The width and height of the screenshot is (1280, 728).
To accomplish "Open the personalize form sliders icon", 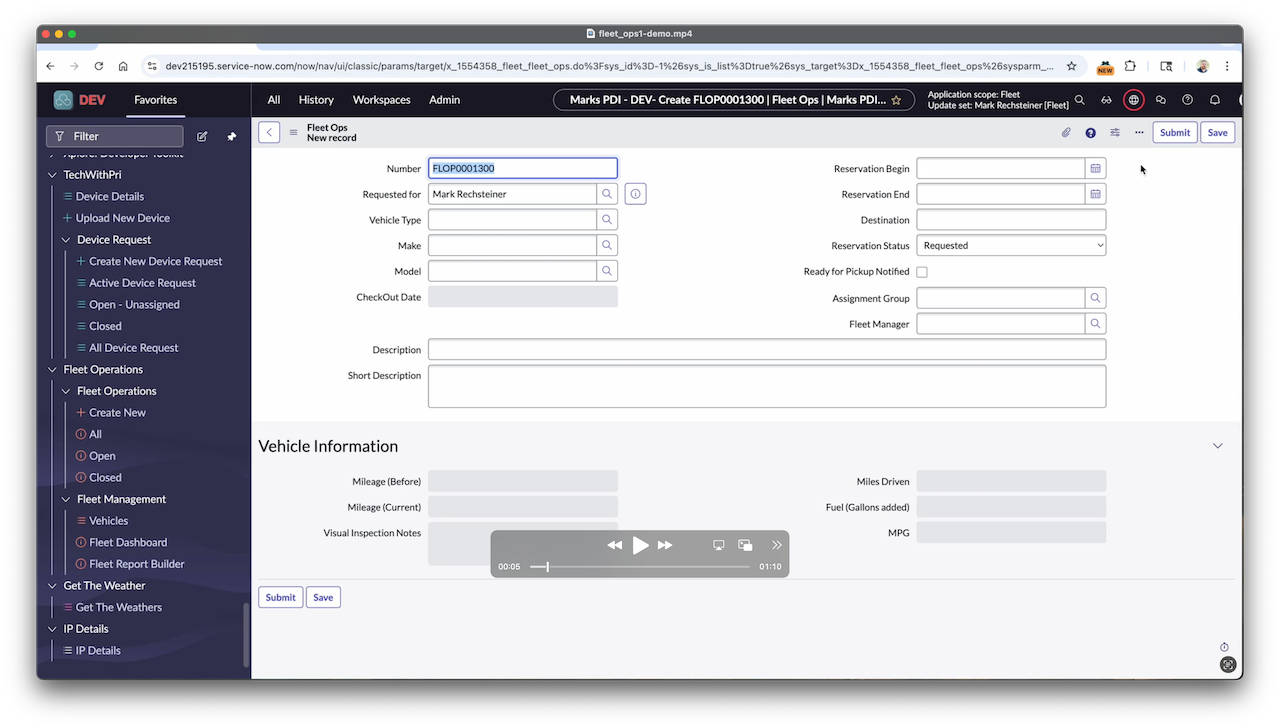I will pyautogui.click(x=1115, y=132).
